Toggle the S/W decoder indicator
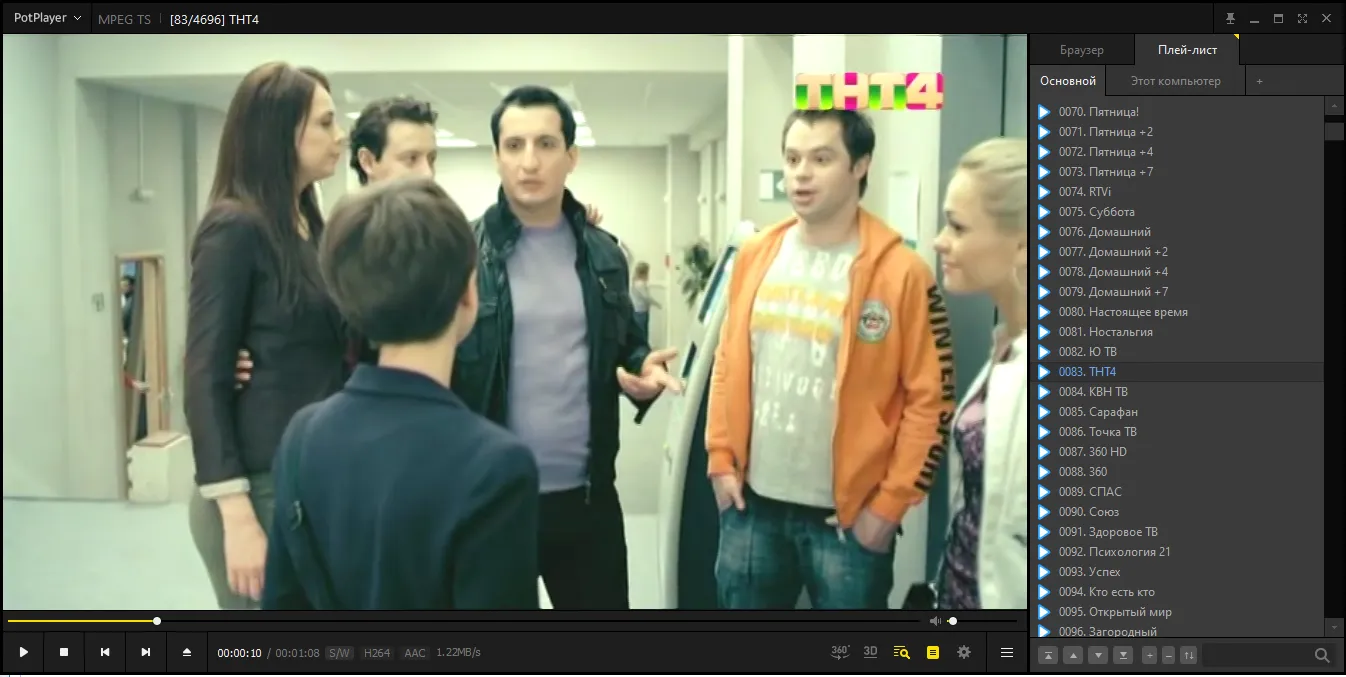1346x677 pixels. [x=340, y=653]
